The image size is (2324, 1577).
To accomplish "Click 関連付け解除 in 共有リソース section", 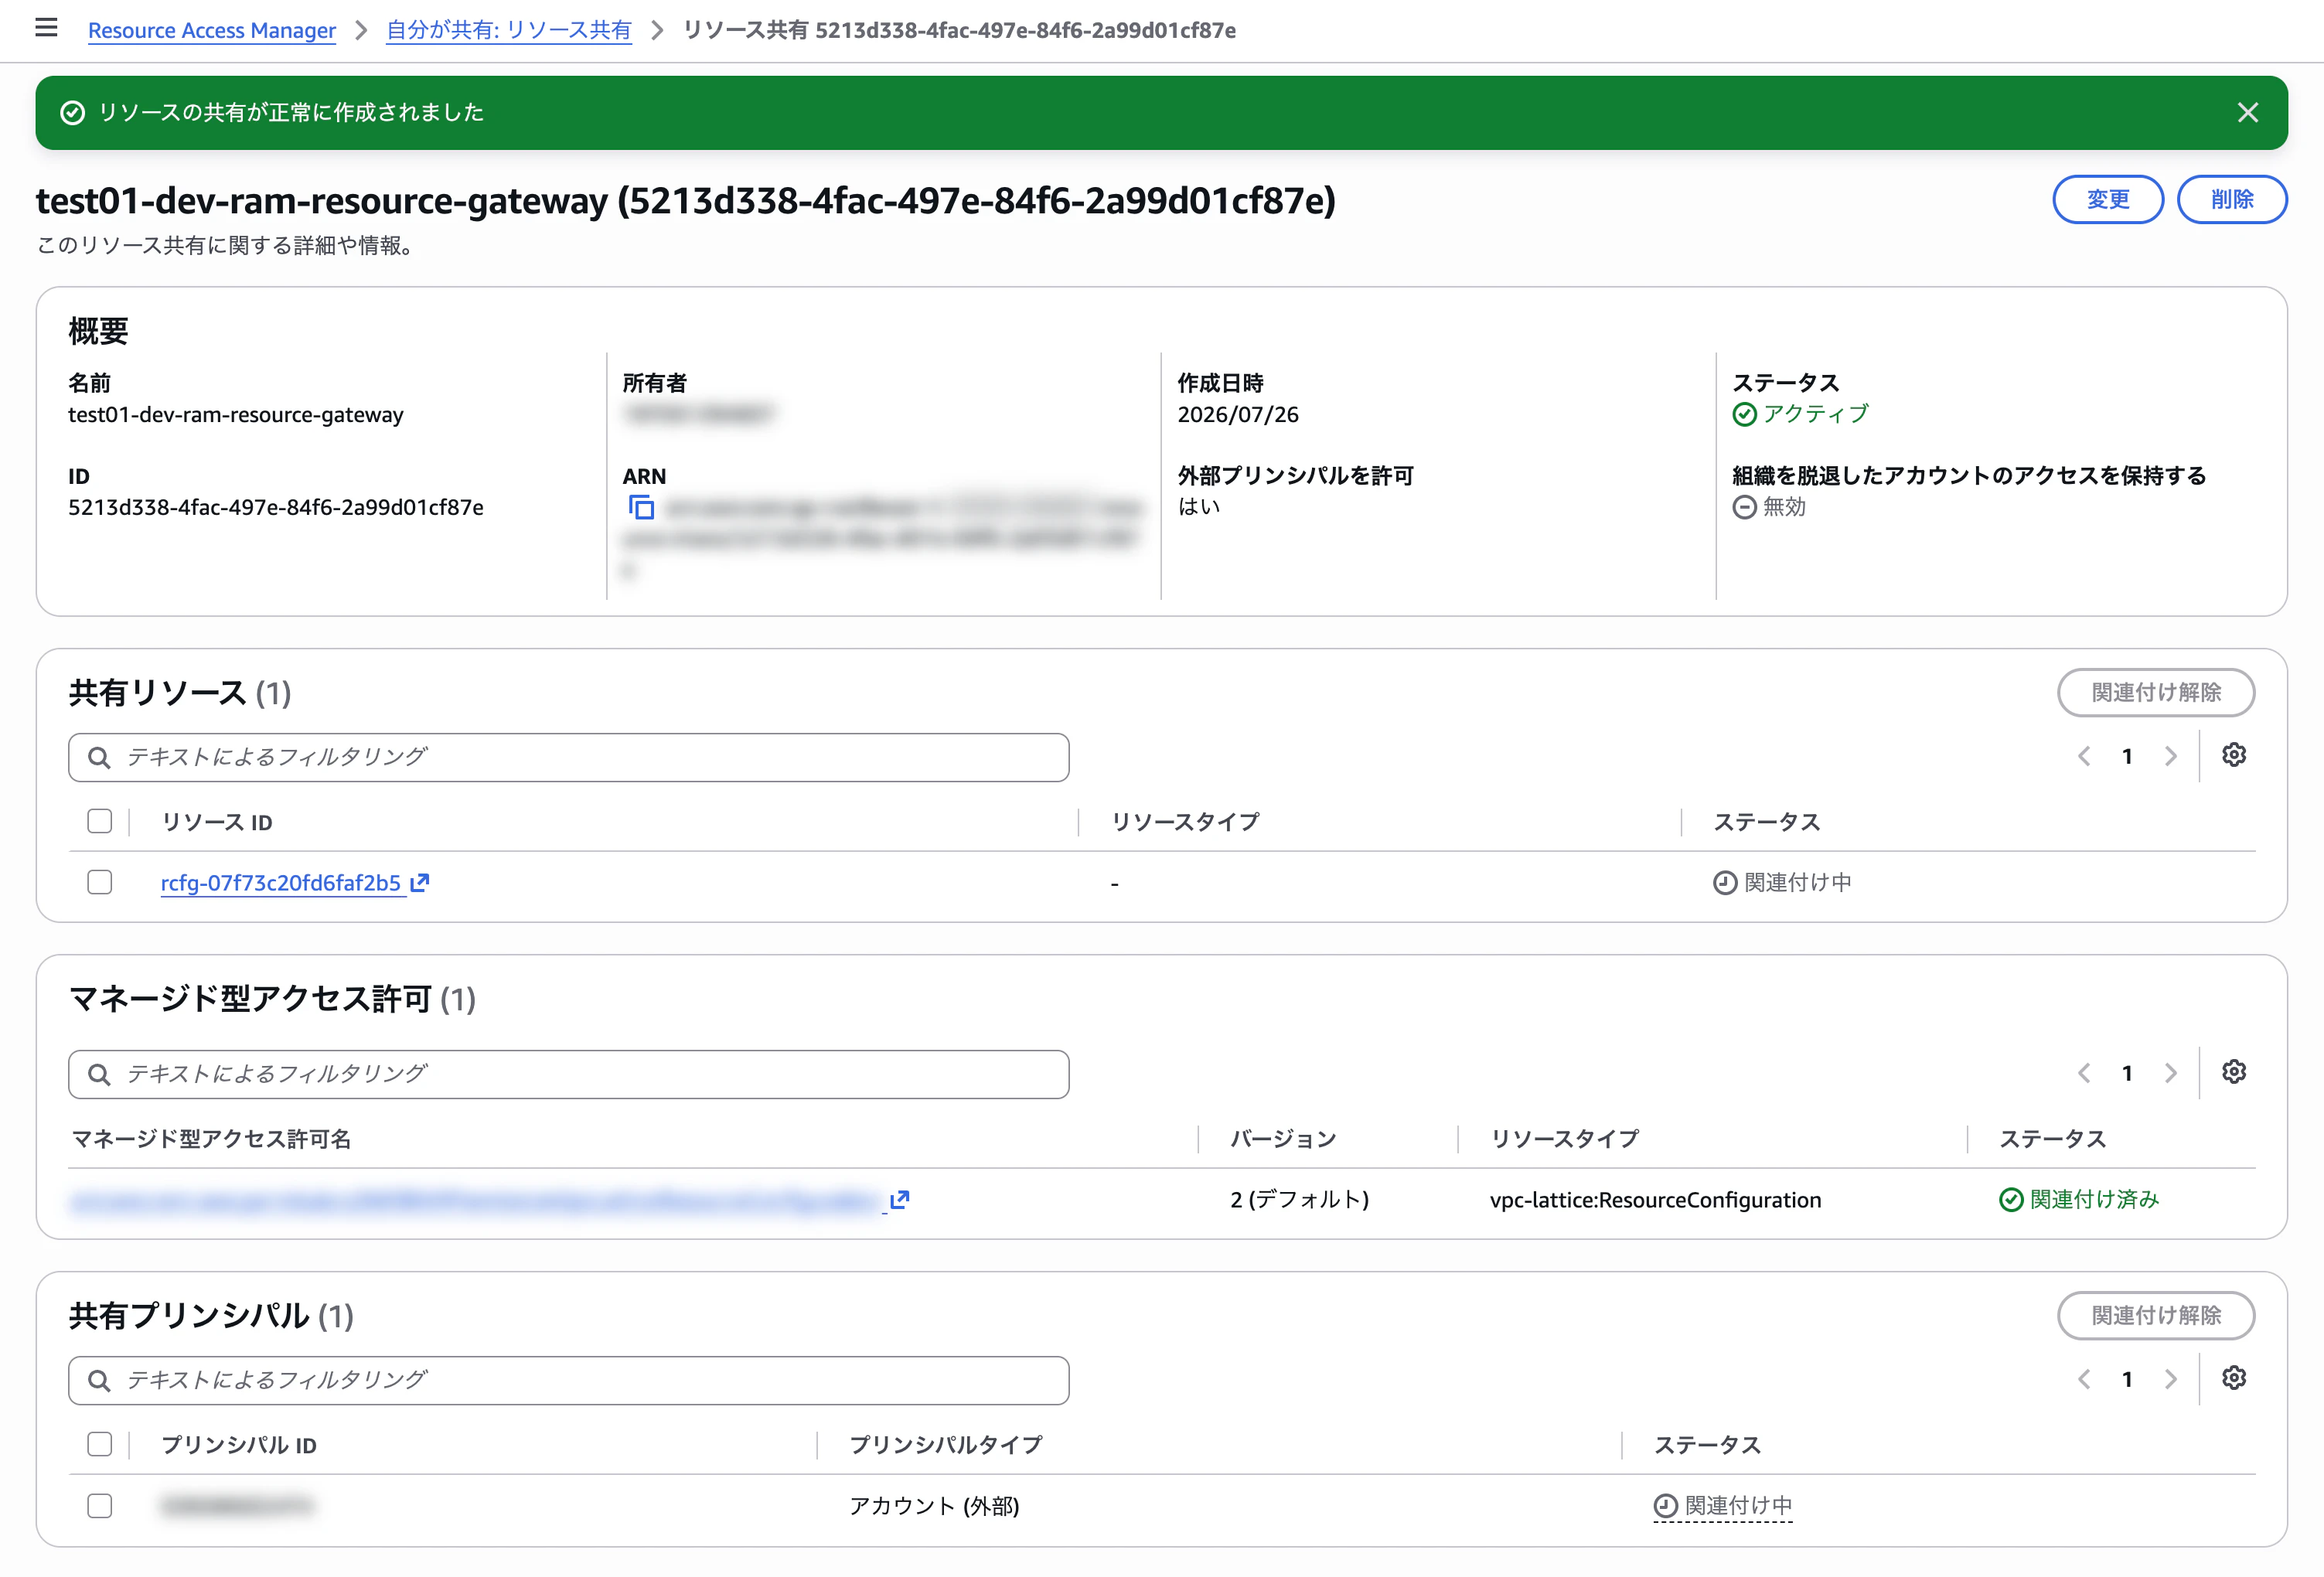I will point(2156,692).
